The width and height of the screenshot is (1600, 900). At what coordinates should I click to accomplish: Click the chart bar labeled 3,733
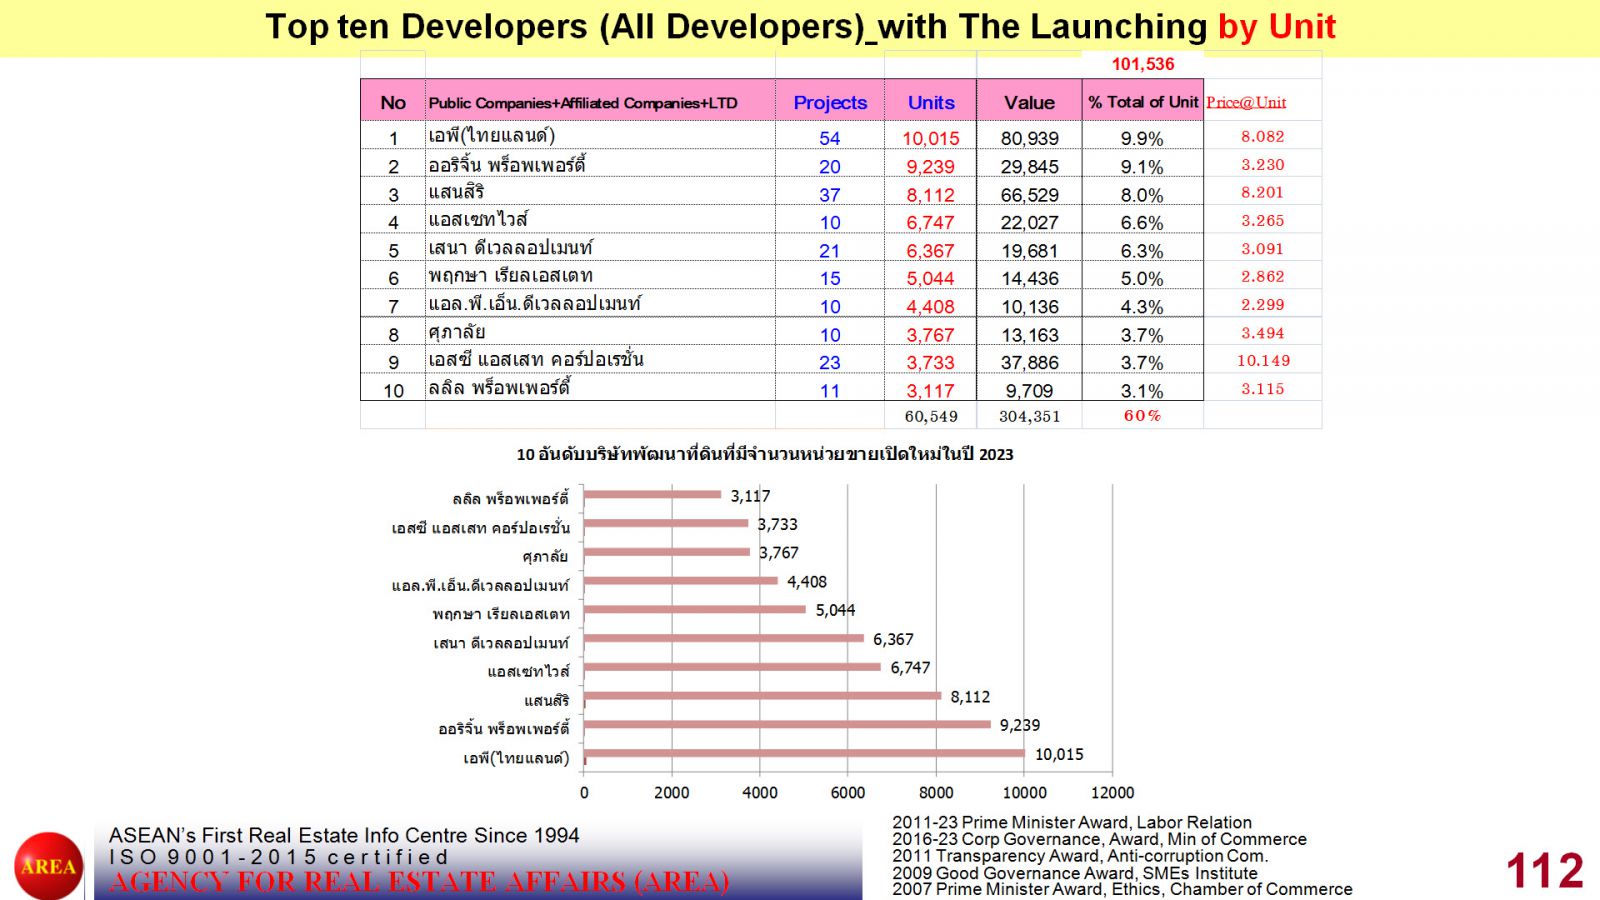click(x=666, y=523)
